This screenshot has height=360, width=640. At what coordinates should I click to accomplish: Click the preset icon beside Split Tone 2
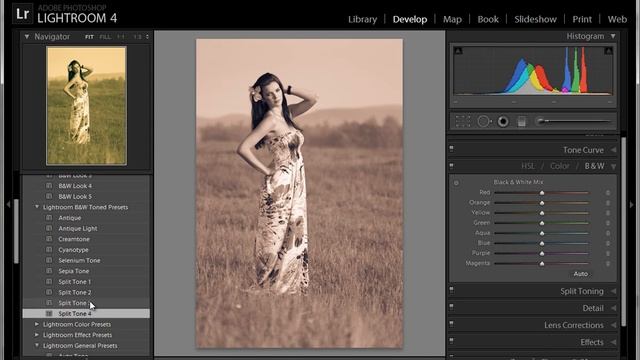click(x=49, y=292)
